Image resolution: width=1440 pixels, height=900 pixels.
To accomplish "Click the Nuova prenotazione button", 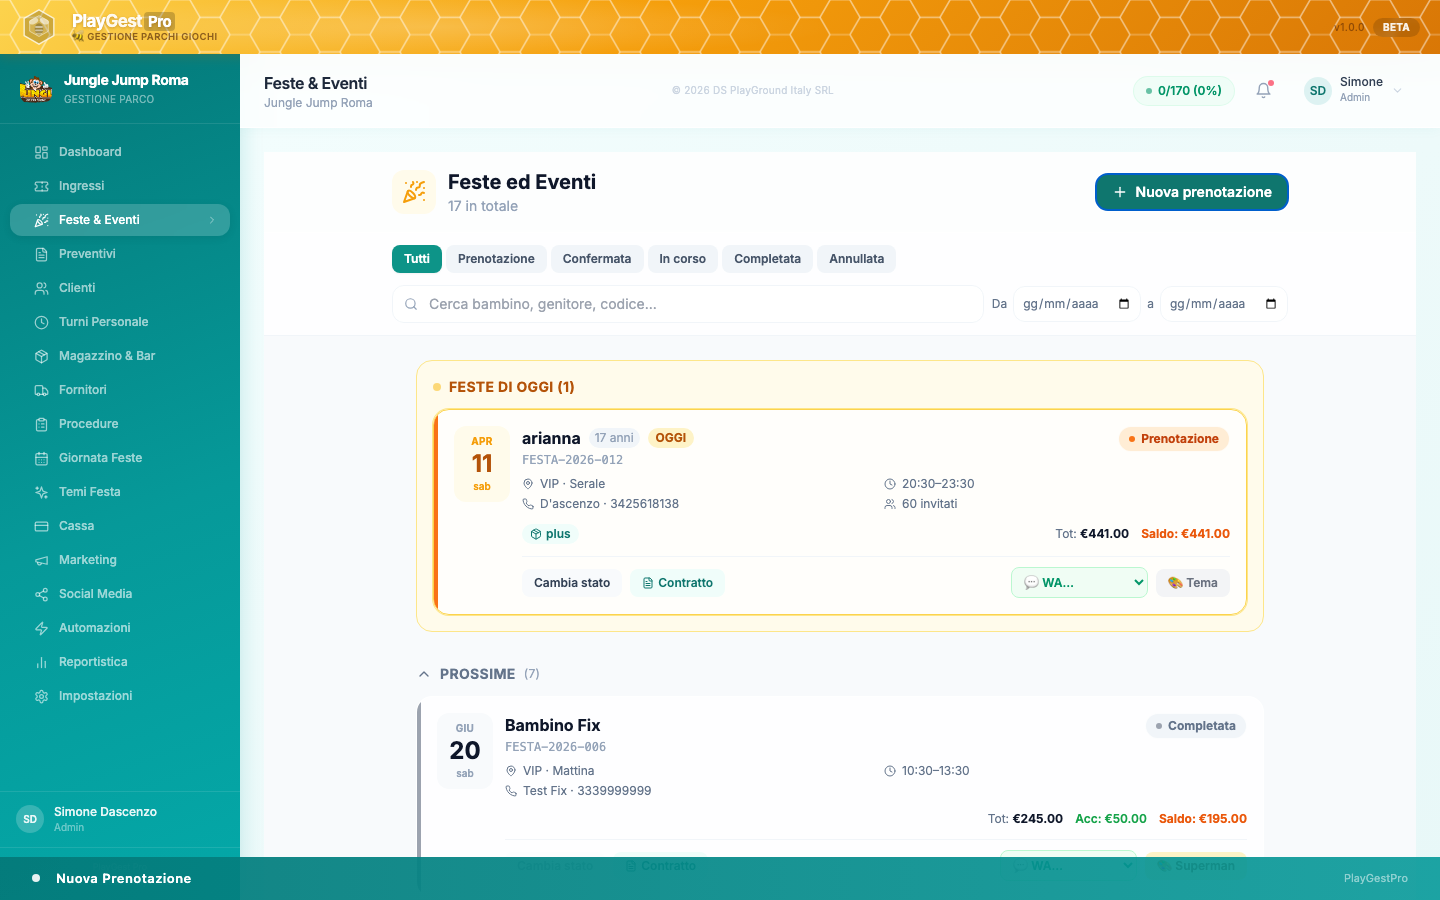I will pos(1191,192).
